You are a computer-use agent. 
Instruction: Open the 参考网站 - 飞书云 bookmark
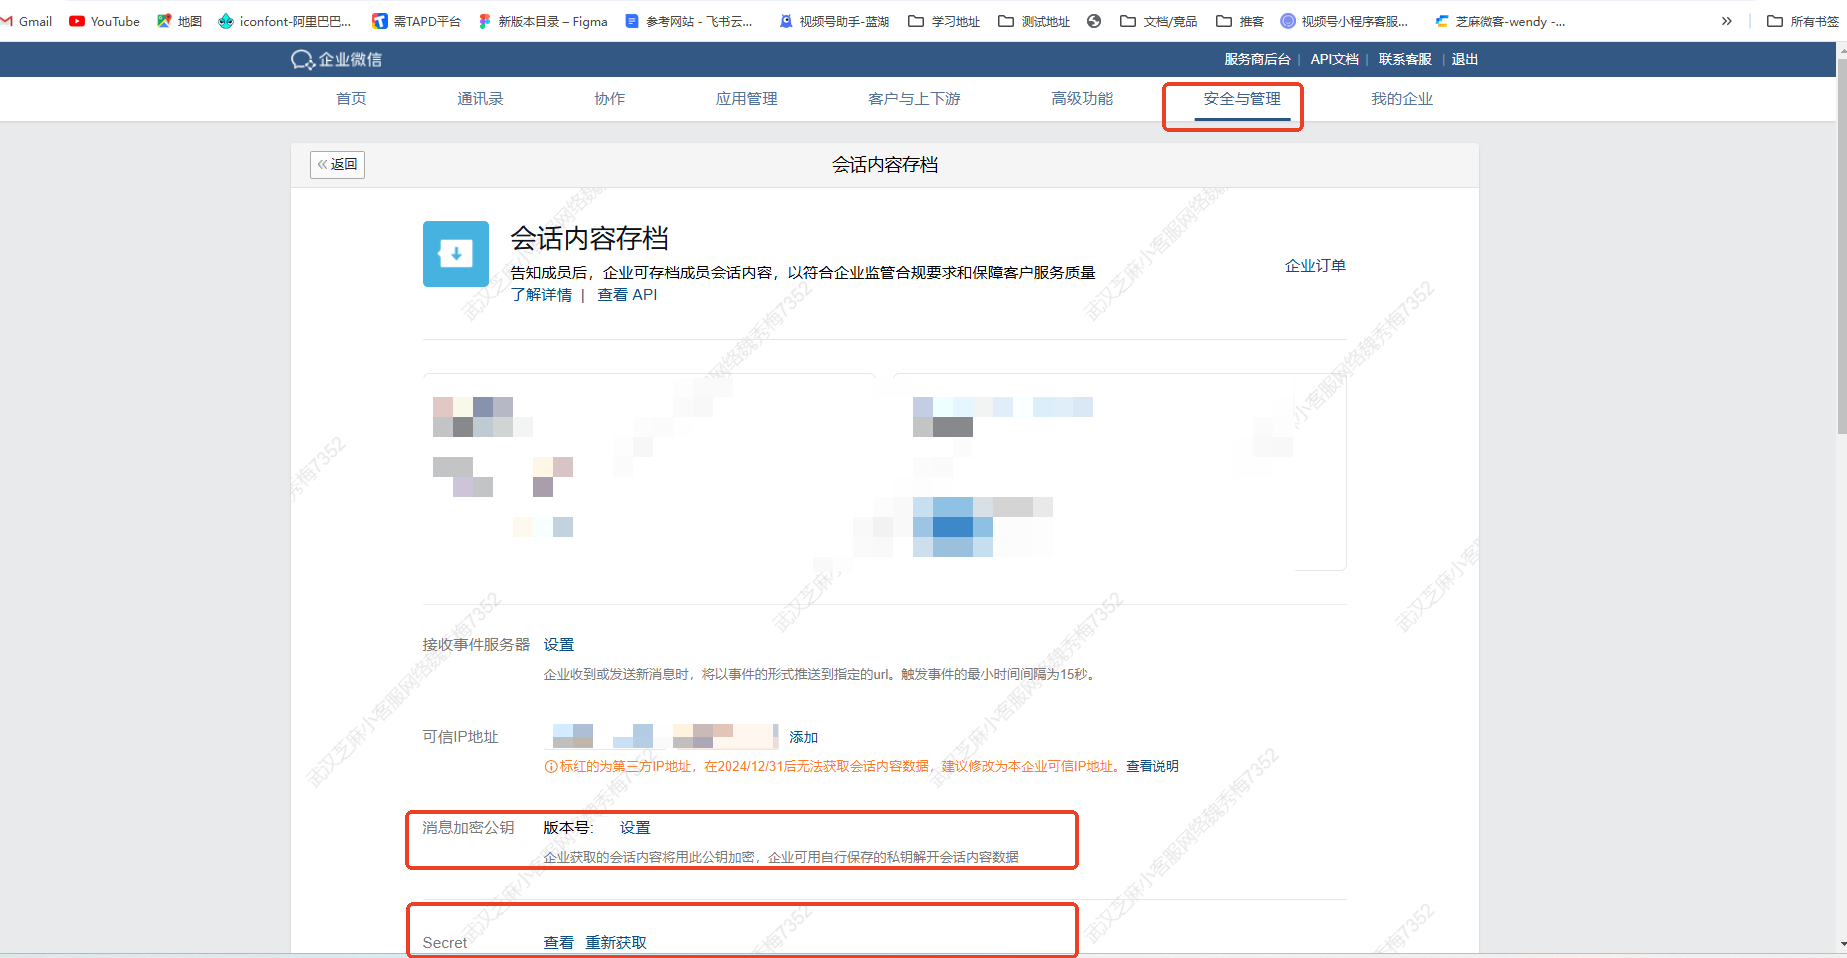pos(688,21)
